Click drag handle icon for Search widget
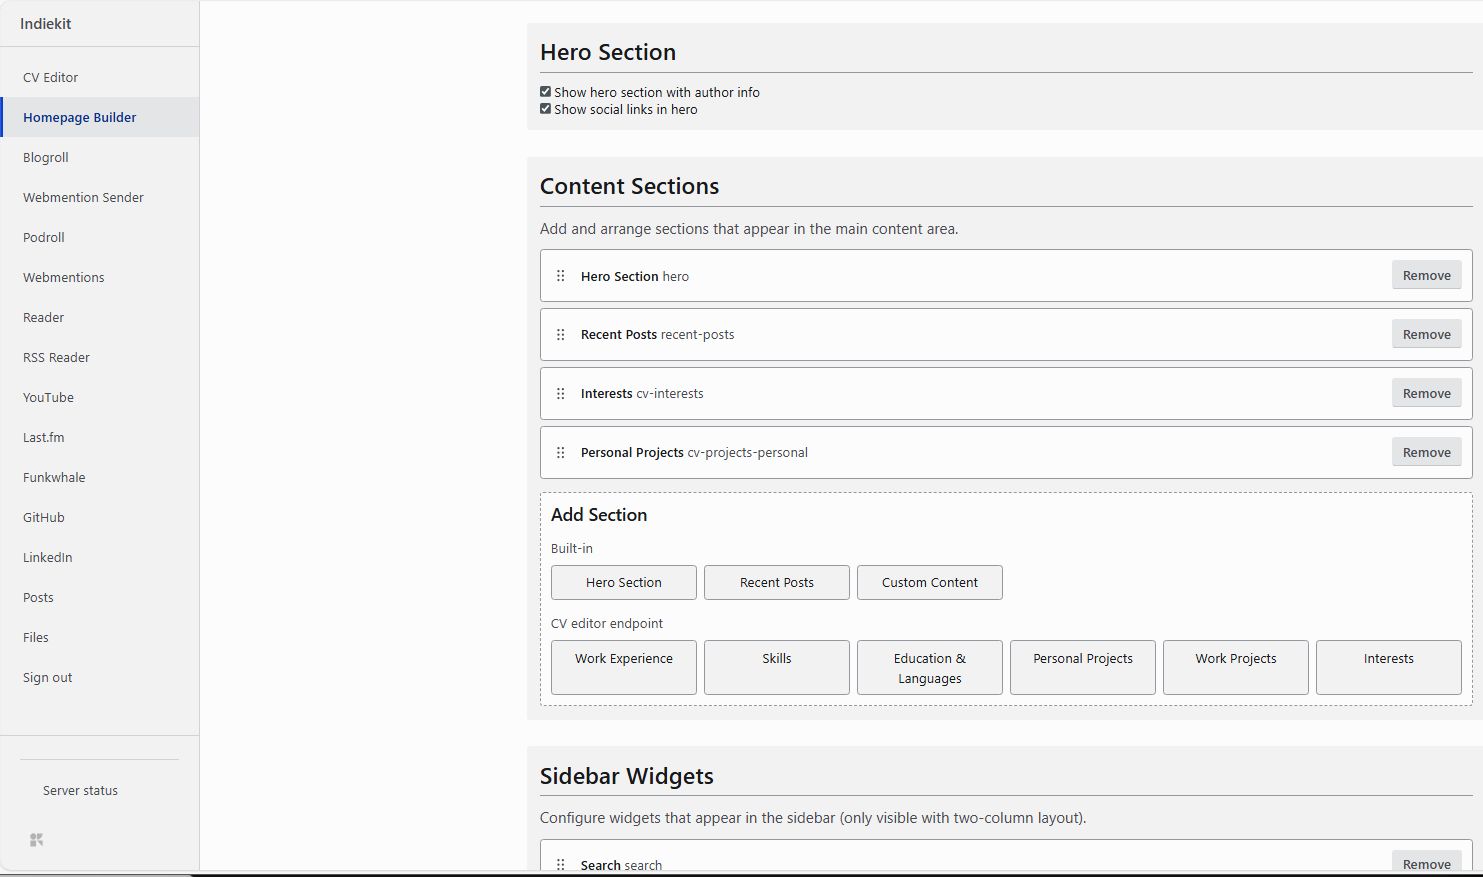The image size is (1483, 877). tap(560, 864)
